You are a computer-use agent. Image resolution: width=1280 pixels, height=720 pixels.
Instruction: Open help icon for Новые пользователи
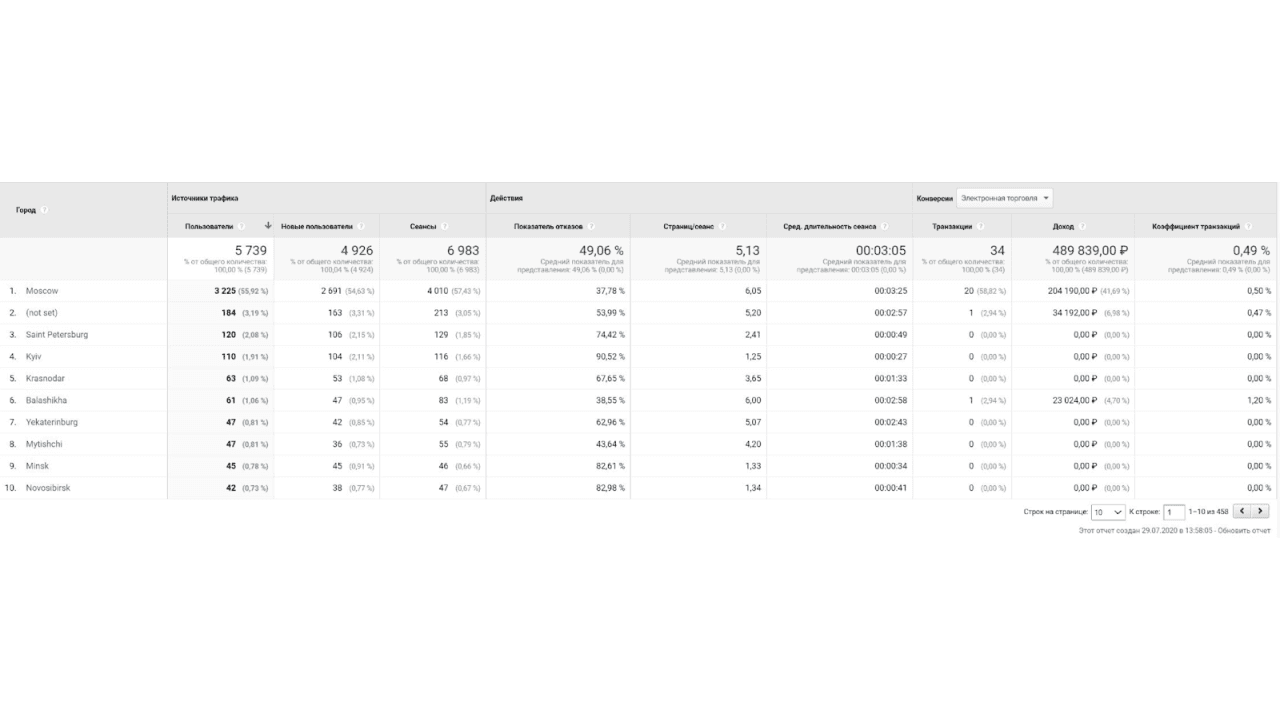(361, 226)
